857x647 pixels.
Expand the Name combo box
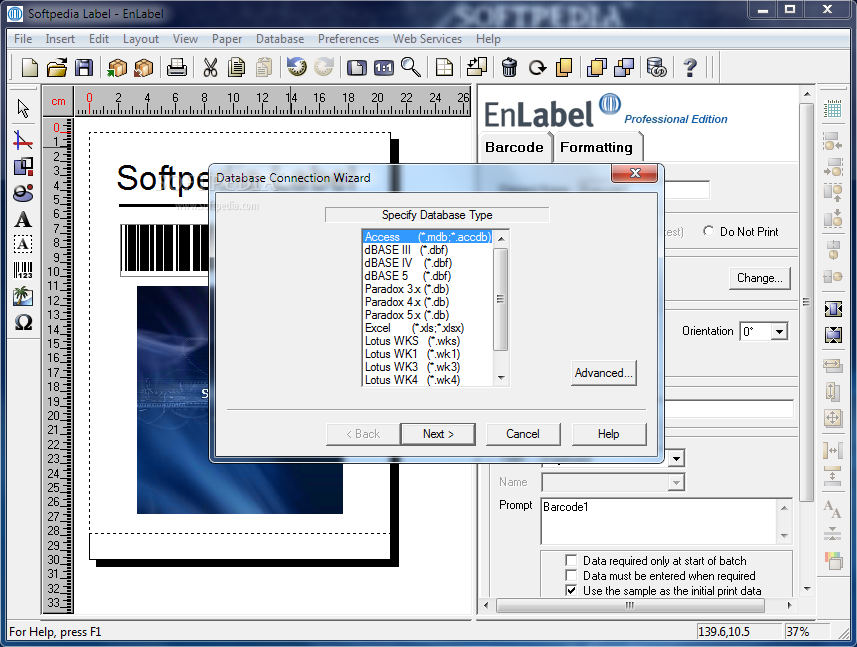point(676,482)
